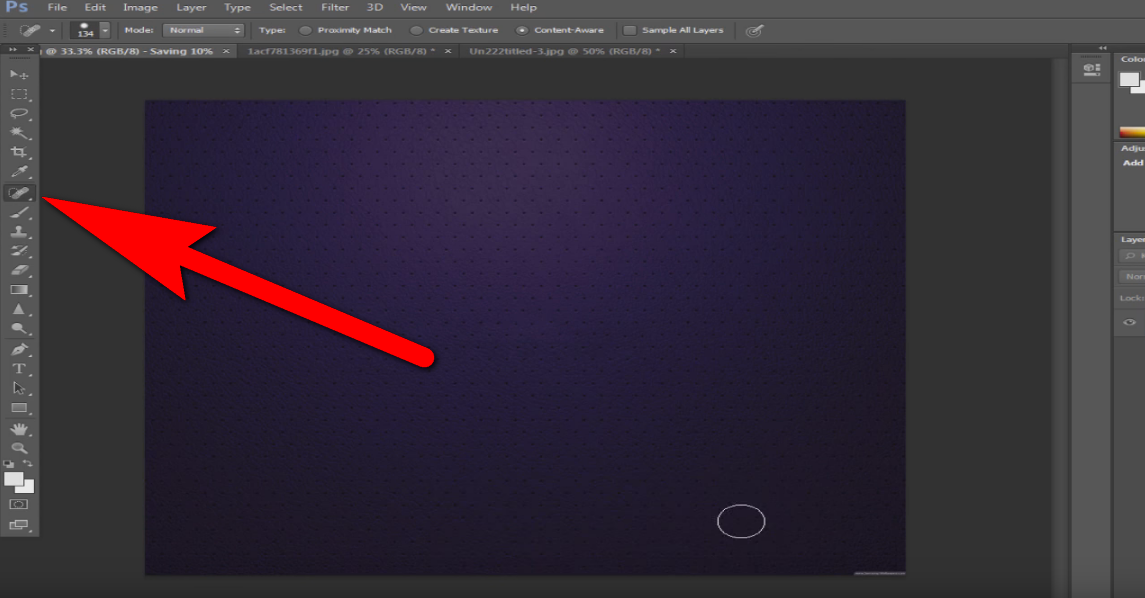
Task: Switch to the Un222titled-3.jpg tab
Action: (563, 50)
